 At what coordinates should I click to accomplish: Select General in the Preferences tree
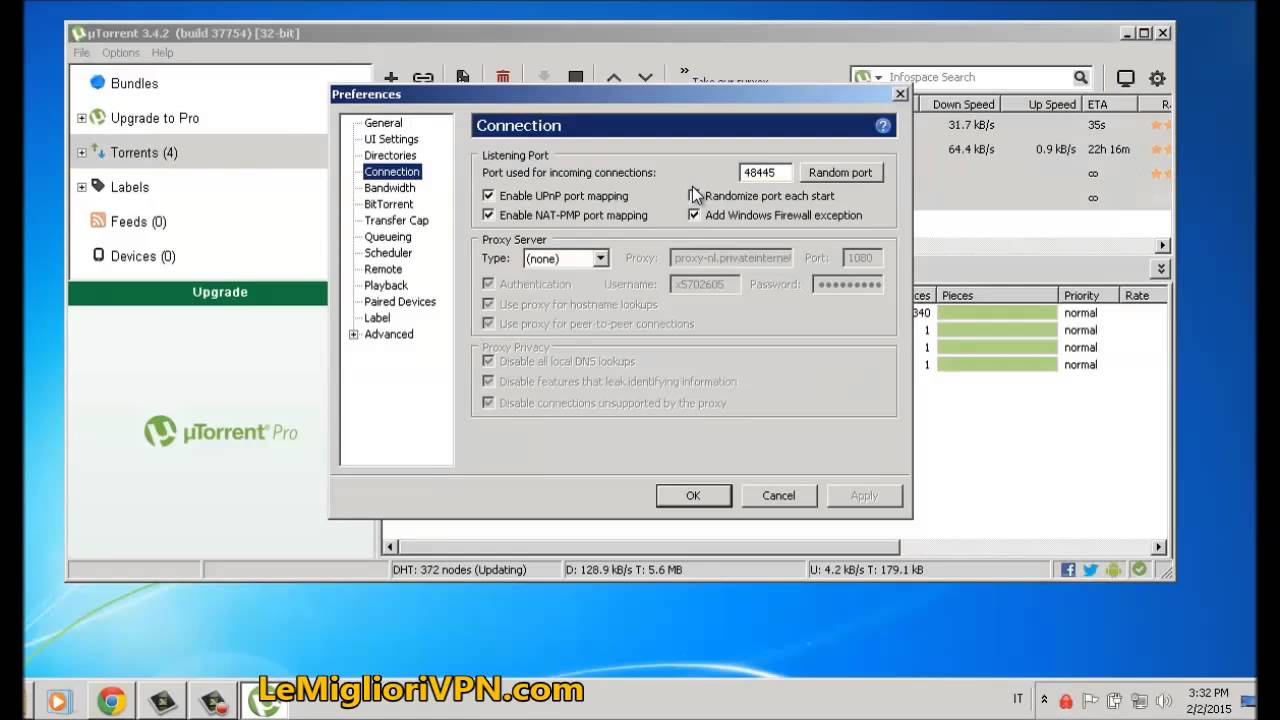click(x=383, y=123)
